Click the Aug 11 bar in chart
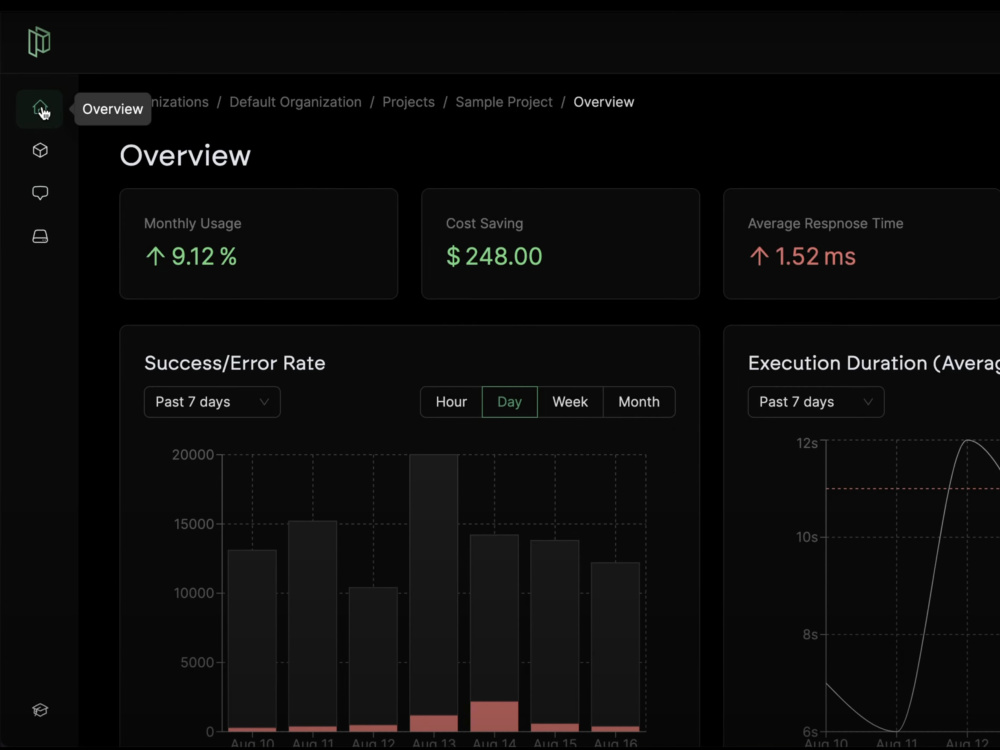 point(312,626)
